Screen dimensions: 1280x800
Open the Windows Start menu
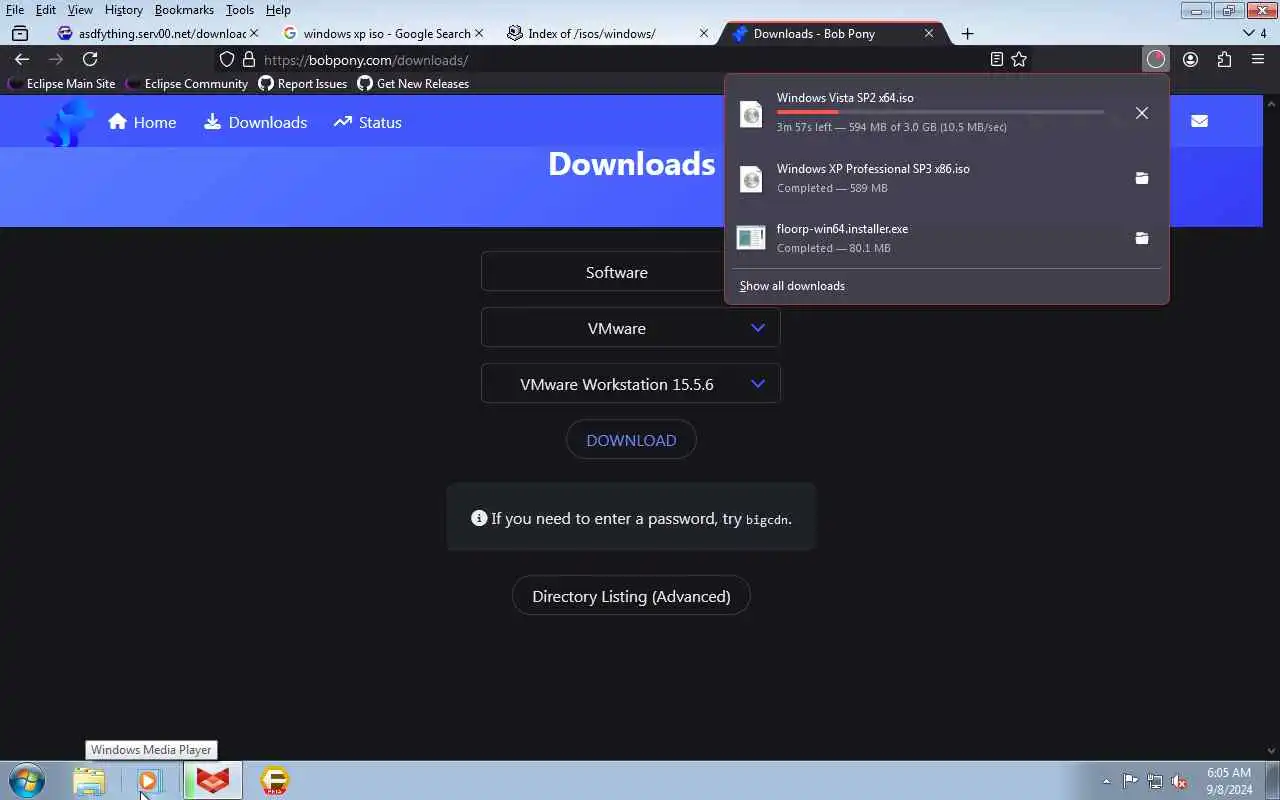tap(27, 780)
